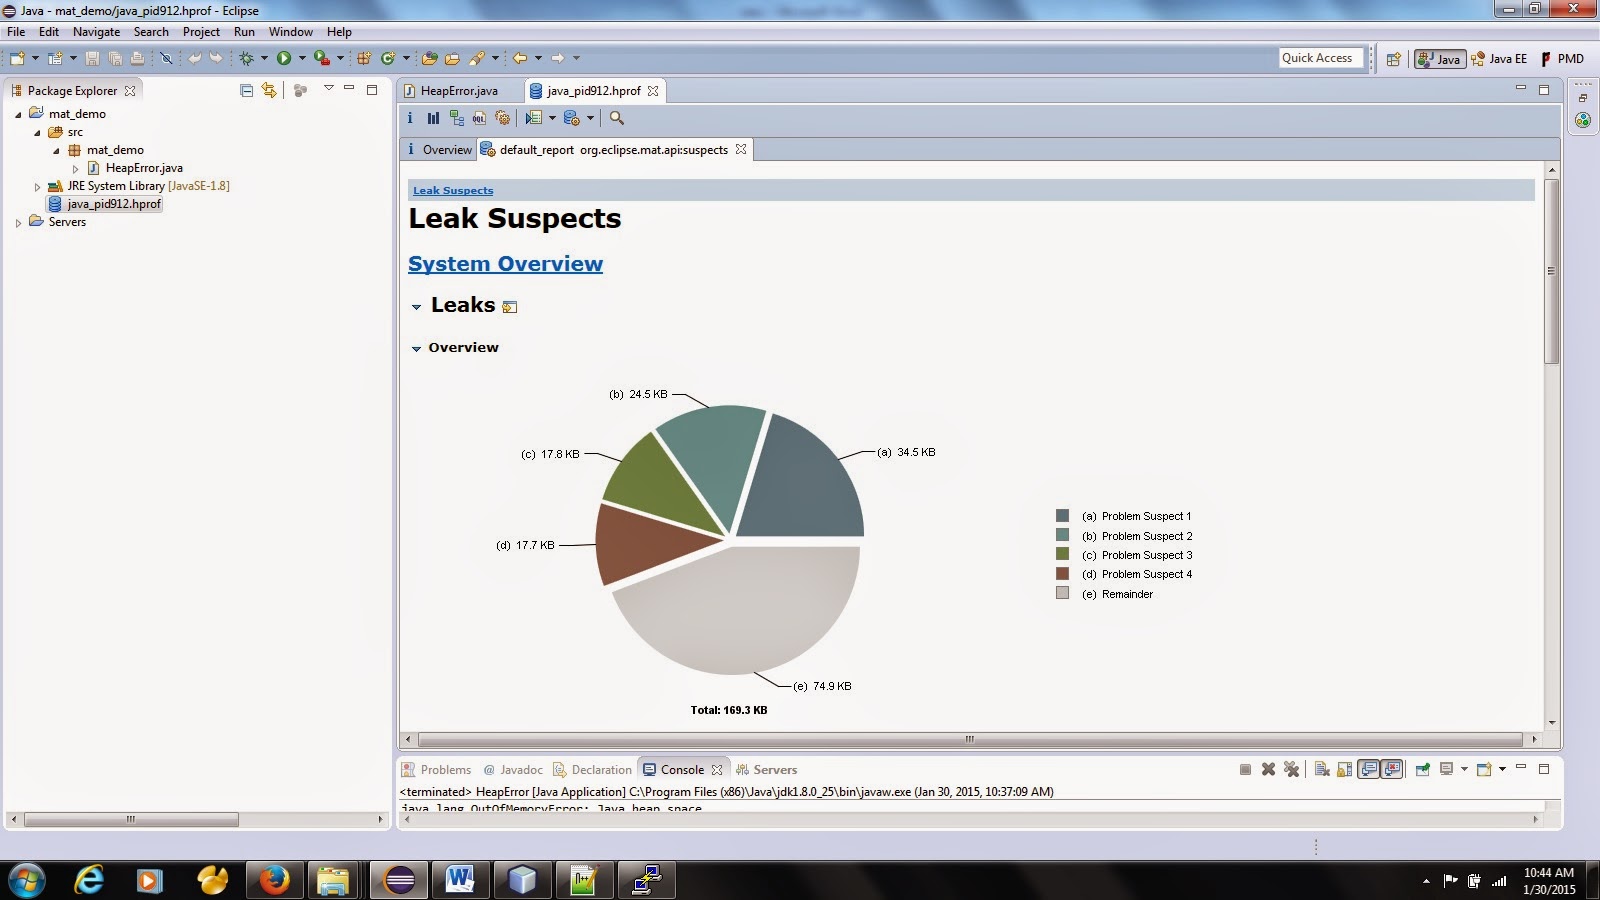Clear the Console output icon
Screen dimensions: 1600x900
(1322, 770)
